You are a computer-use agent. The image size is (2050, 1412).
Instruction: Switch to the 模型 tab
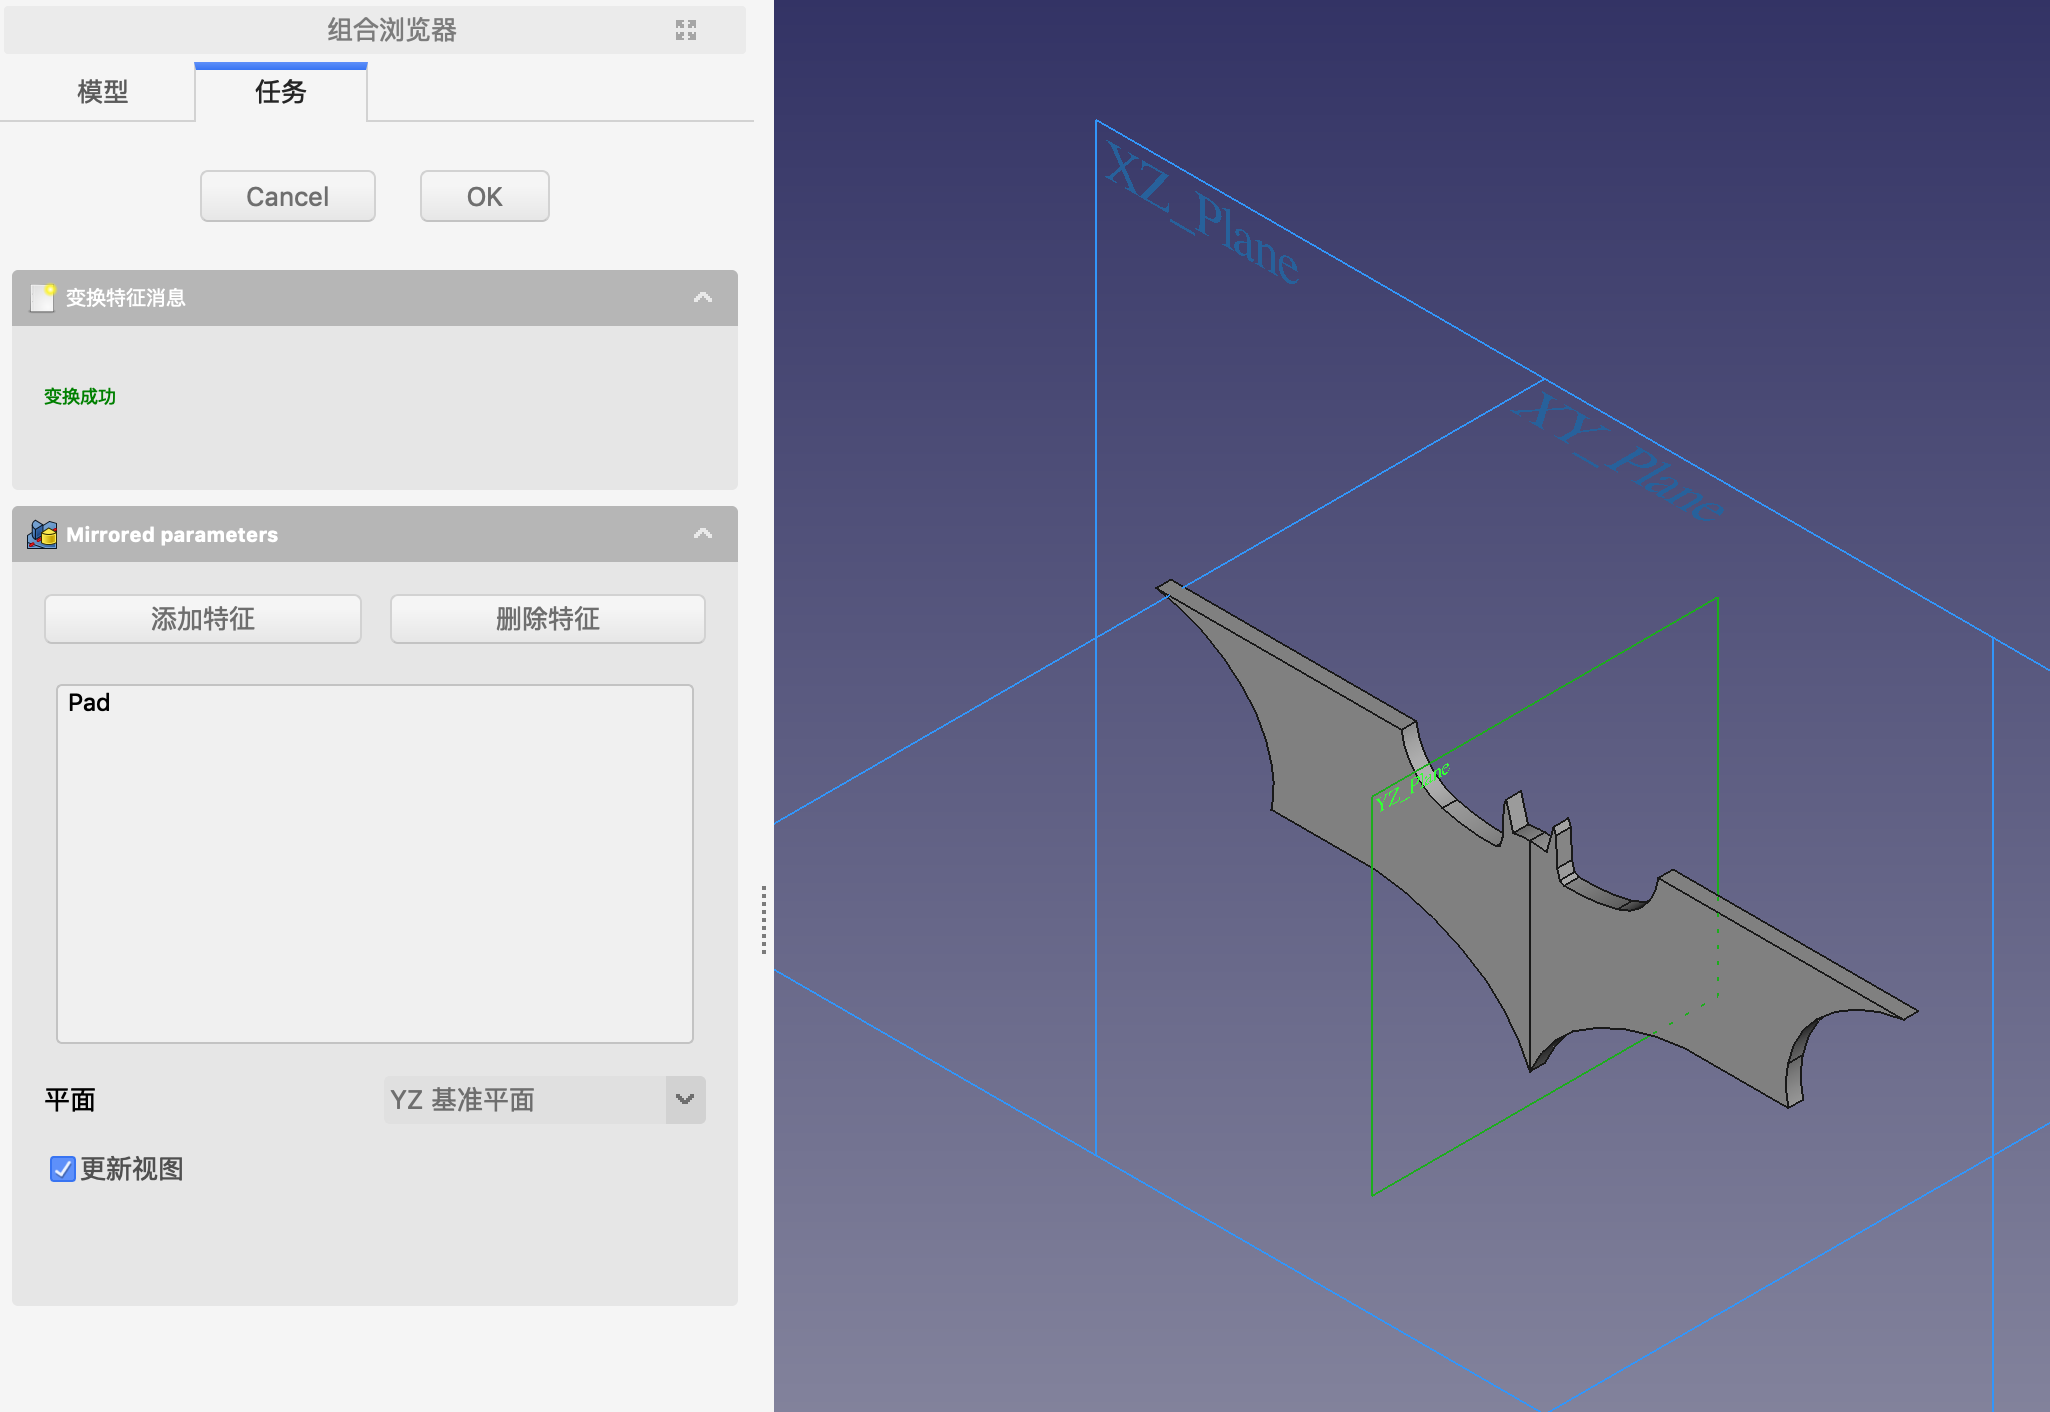point(102,92)
